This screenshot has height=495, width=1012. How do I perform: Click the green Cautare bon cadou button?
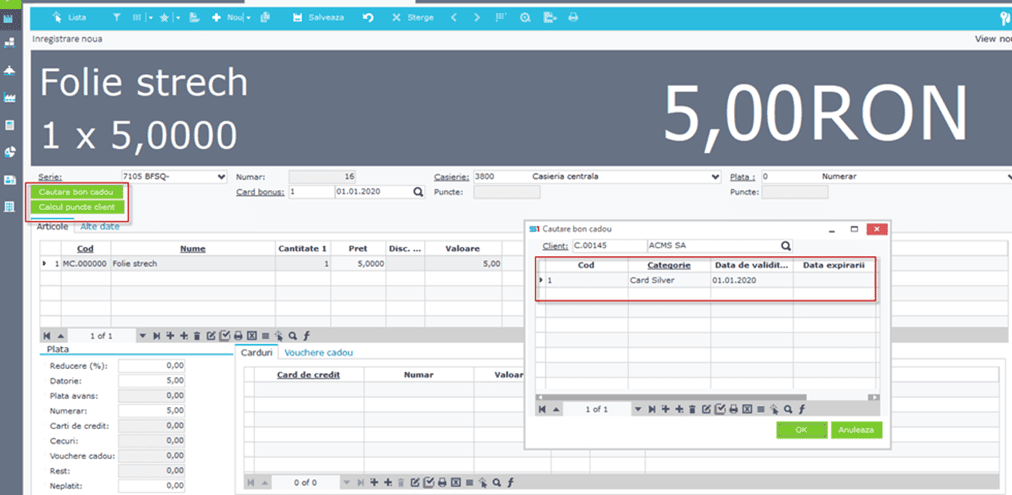76,191
